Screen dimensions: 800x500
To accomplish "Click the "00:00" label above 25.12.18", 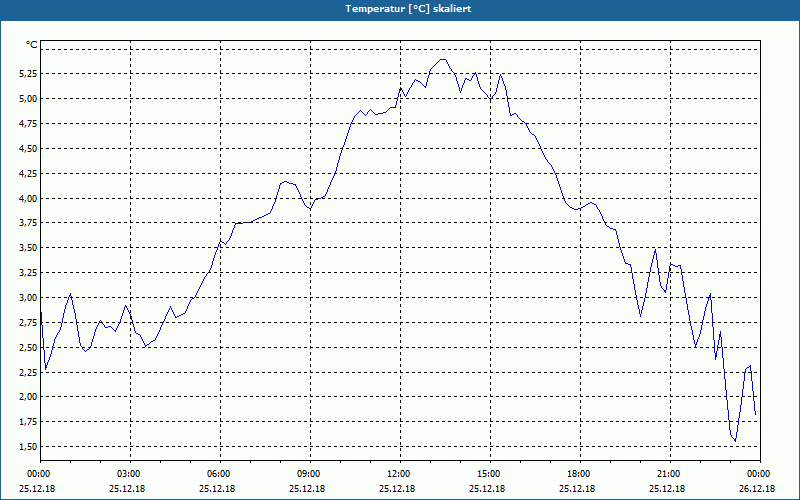I will point(40,474).
